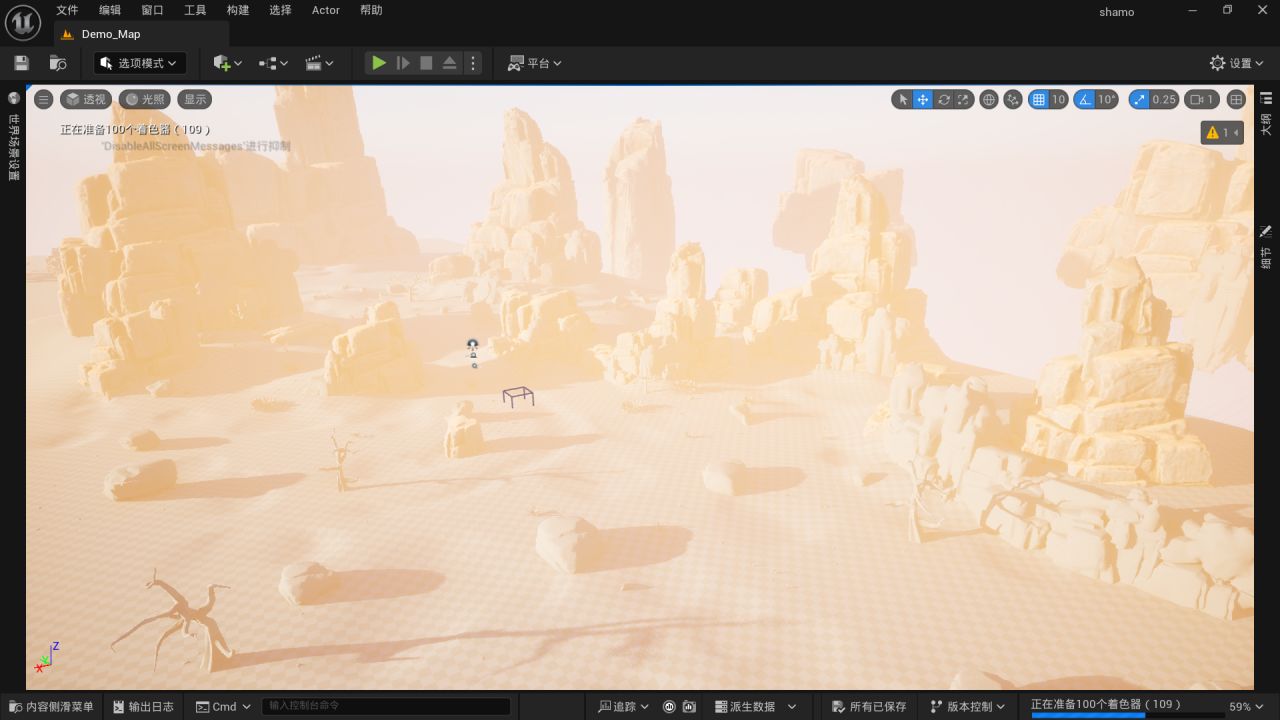Image resolution: width=1280 pixels, height=720 pixels.
Task: Open the 版本控制 revision control dropdown
Action: (967, 706)
